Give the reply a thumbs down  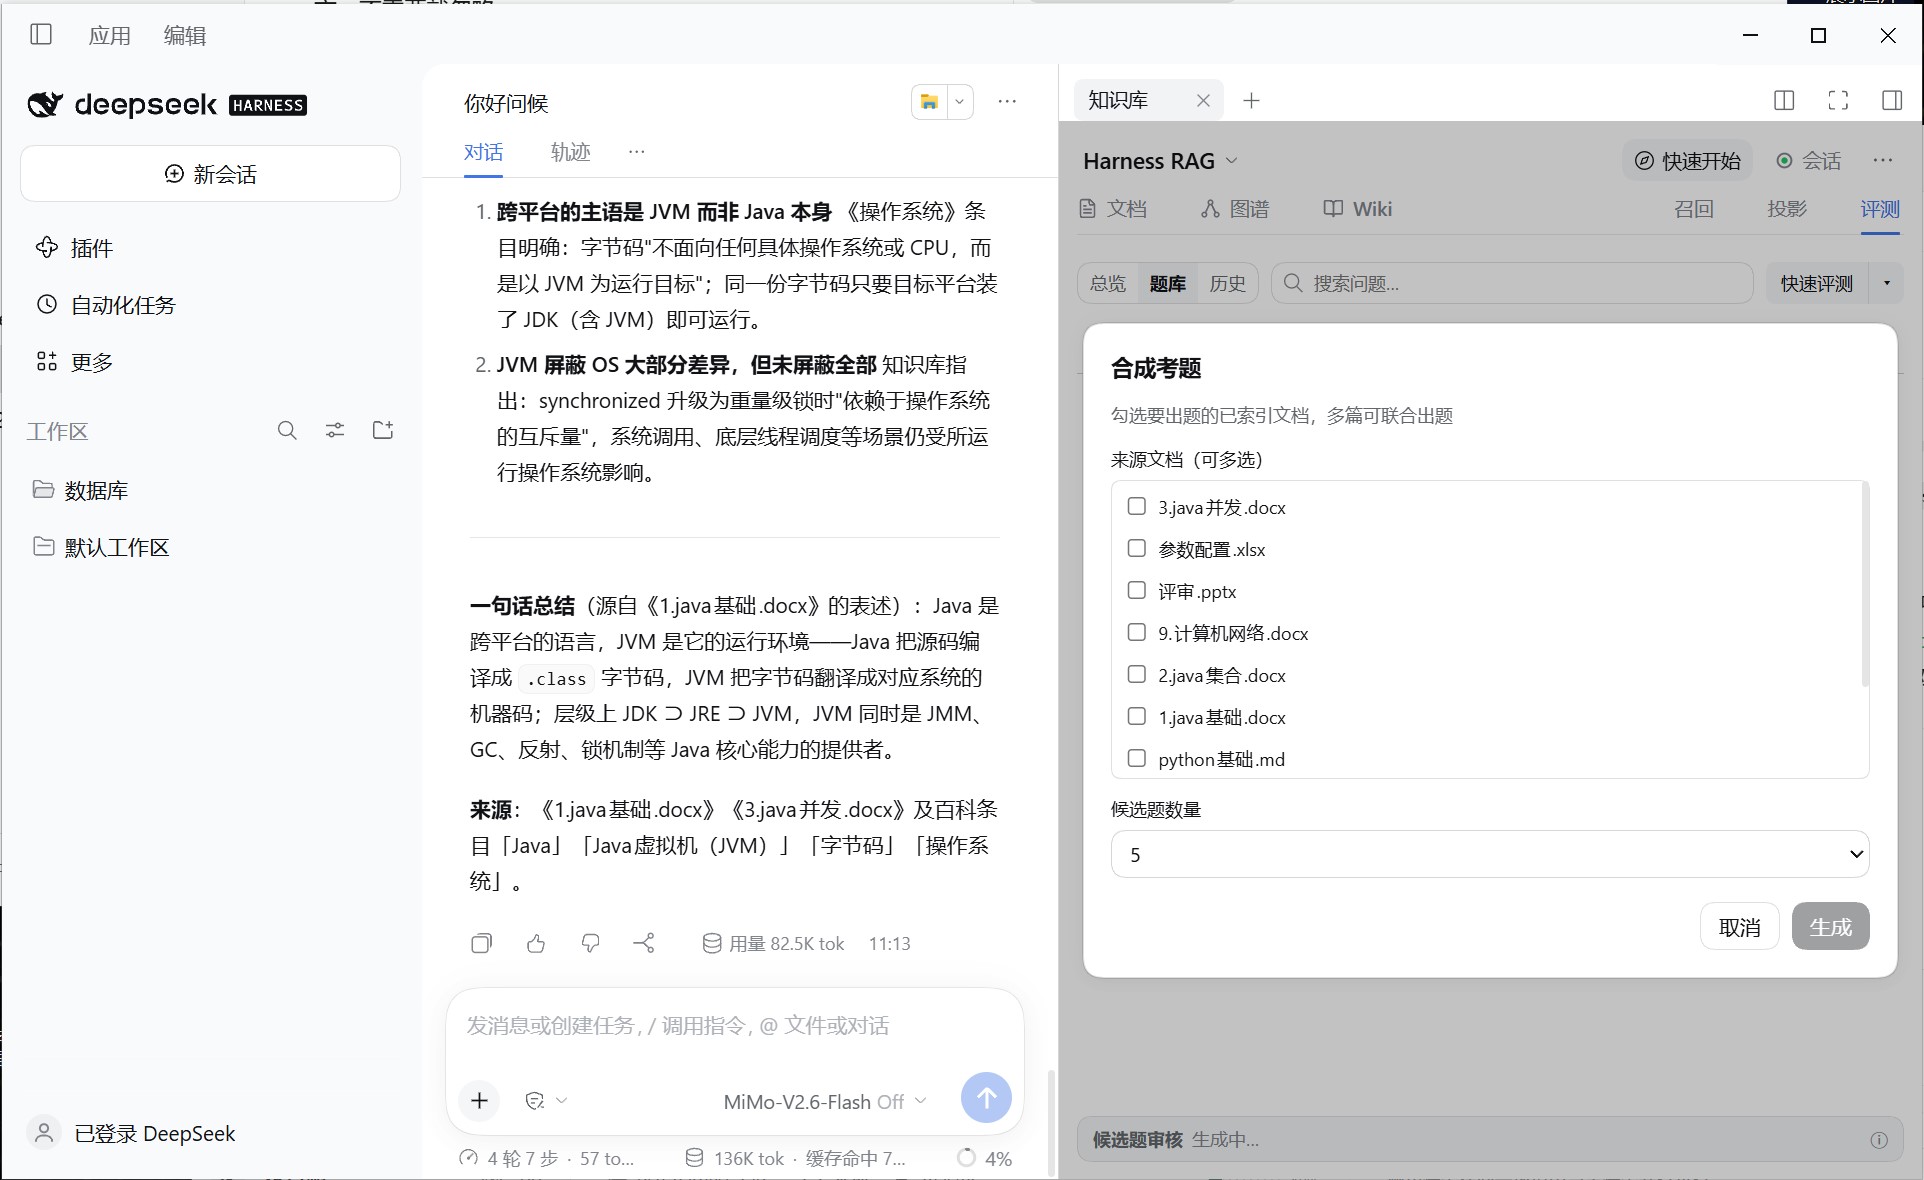[590, 943]
